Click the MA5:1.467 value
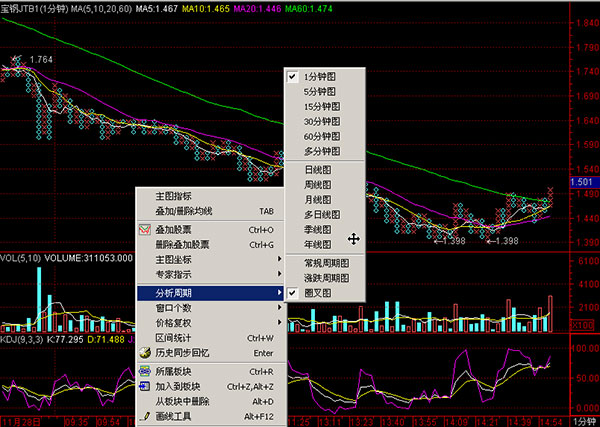Image resolution: width=600 pixels, height=427 pixels. point(157,8)
